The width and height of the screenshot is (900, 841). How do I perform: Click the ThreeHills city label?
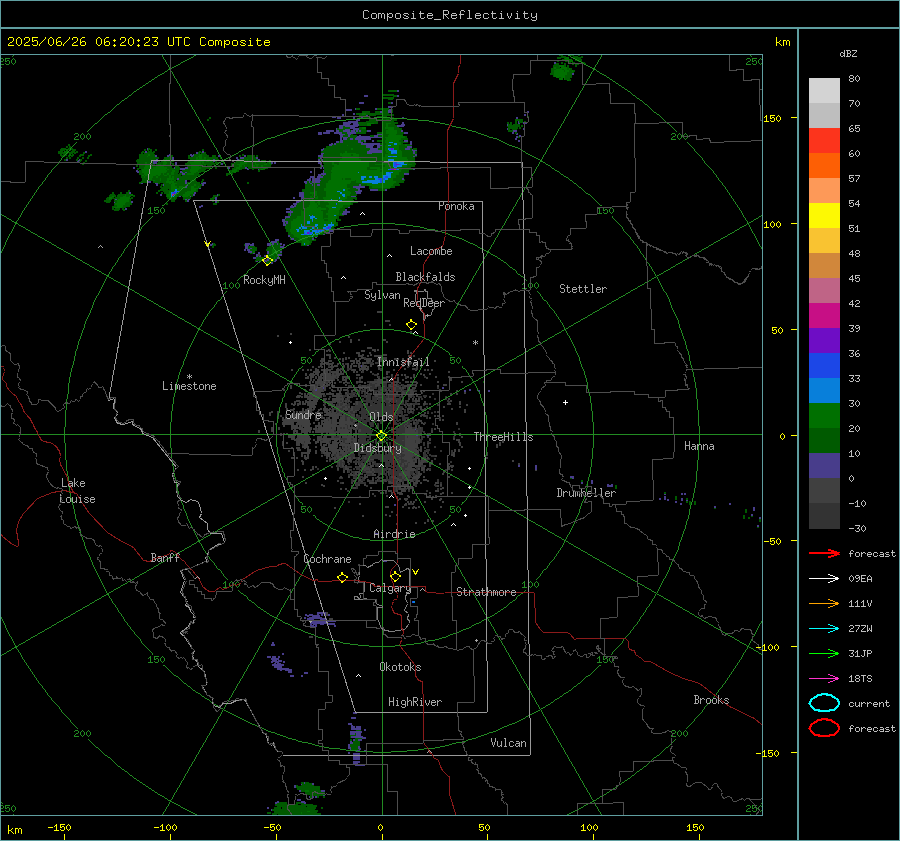coord(503,437)
